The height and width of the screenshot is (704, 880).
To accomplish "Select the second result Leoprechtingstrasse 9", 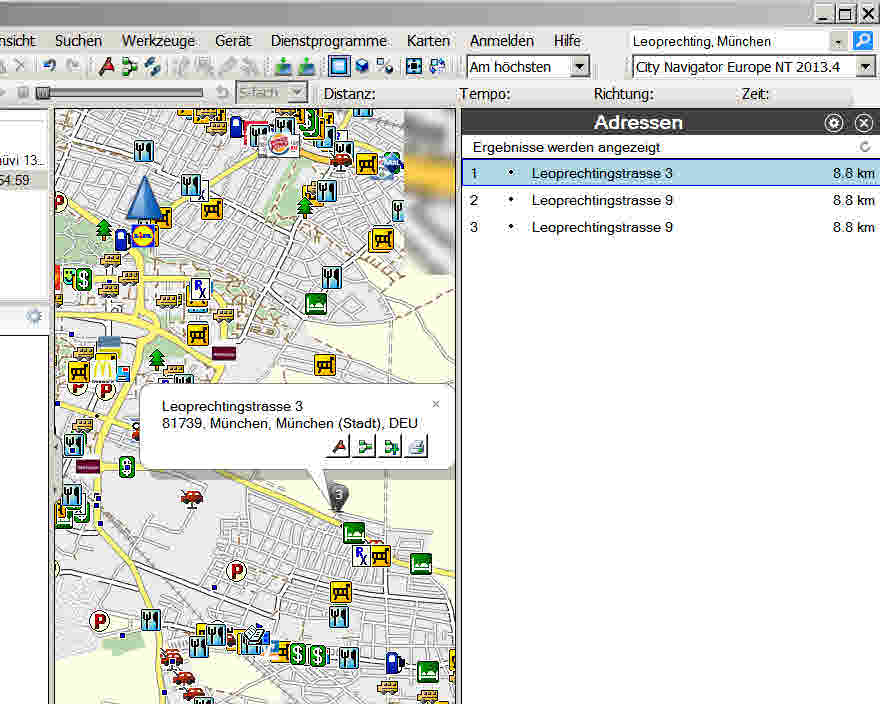I will pos(602,200).
